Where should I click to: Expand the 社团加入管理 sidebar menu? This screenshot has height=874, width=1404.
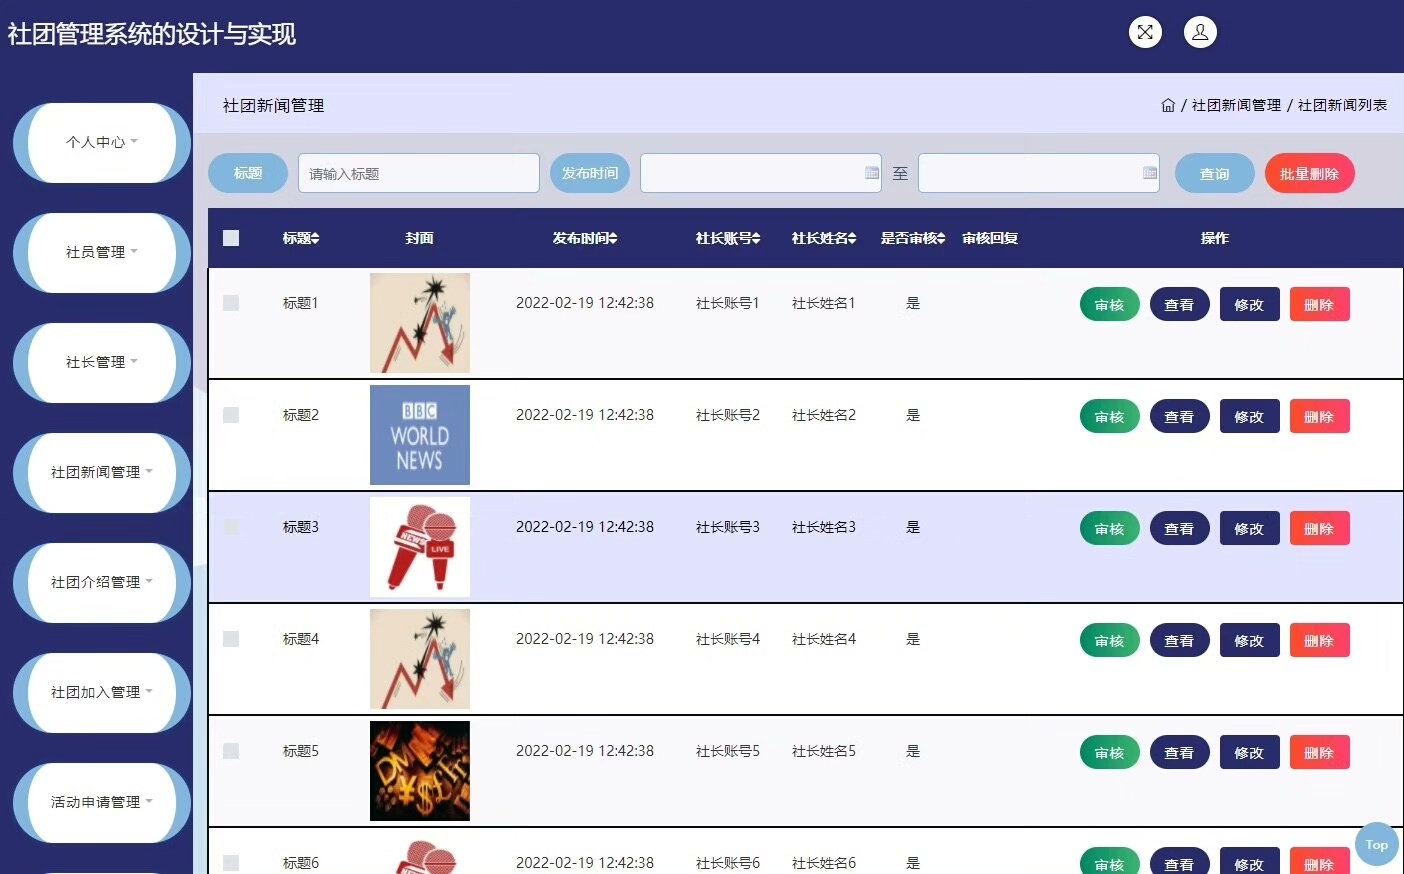pos(102,693)
